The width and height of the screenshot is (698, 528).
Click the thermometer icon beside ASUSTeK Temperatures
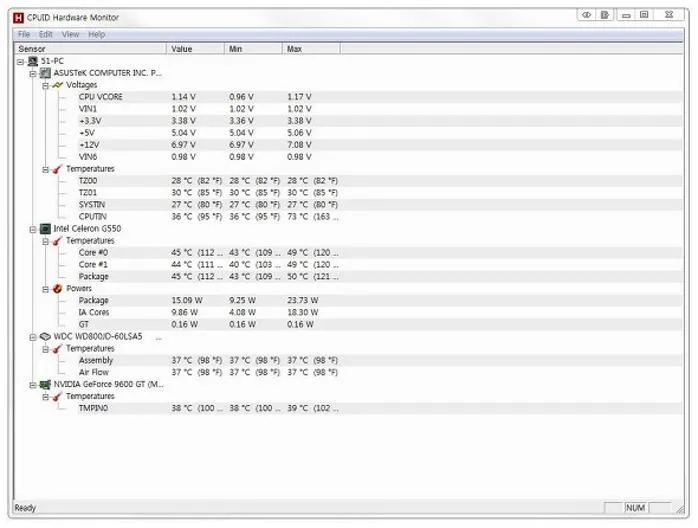(x=57, y=169)
